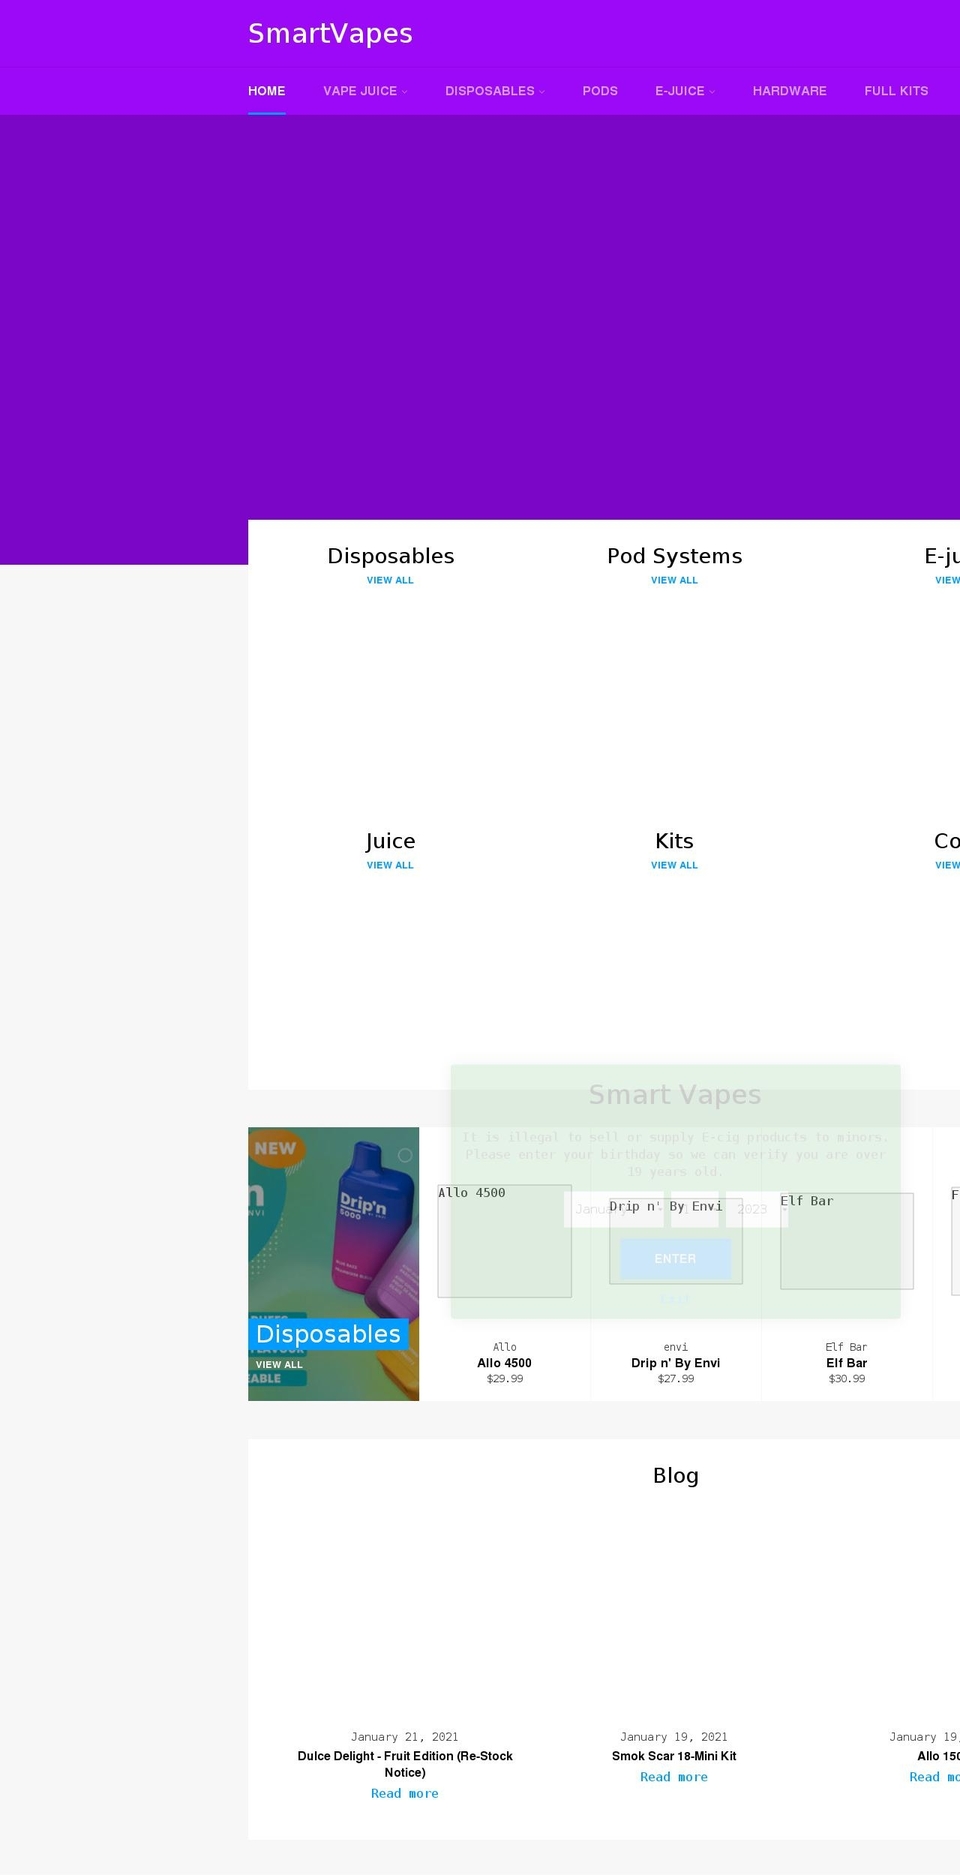Open the birth year dropdown showing 2023
Screen dimensions: 960x1875
[757, 1209]
